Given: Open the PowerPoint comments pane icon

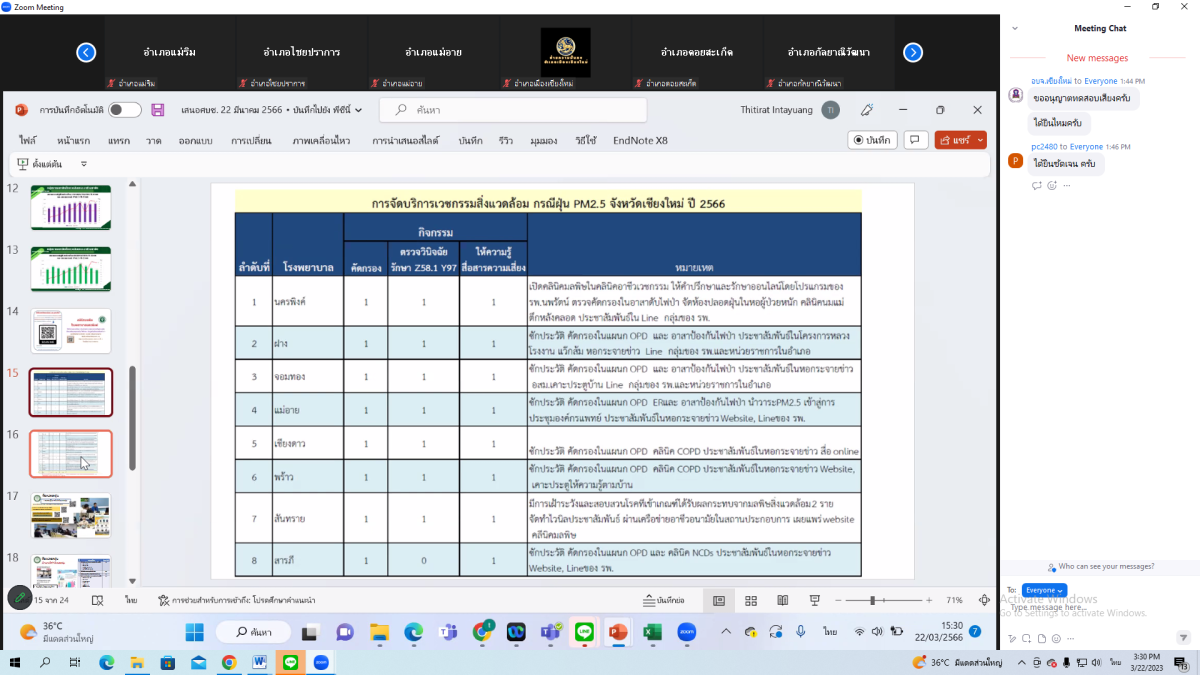Looking at the screenshot, I should tap(915, 140).
